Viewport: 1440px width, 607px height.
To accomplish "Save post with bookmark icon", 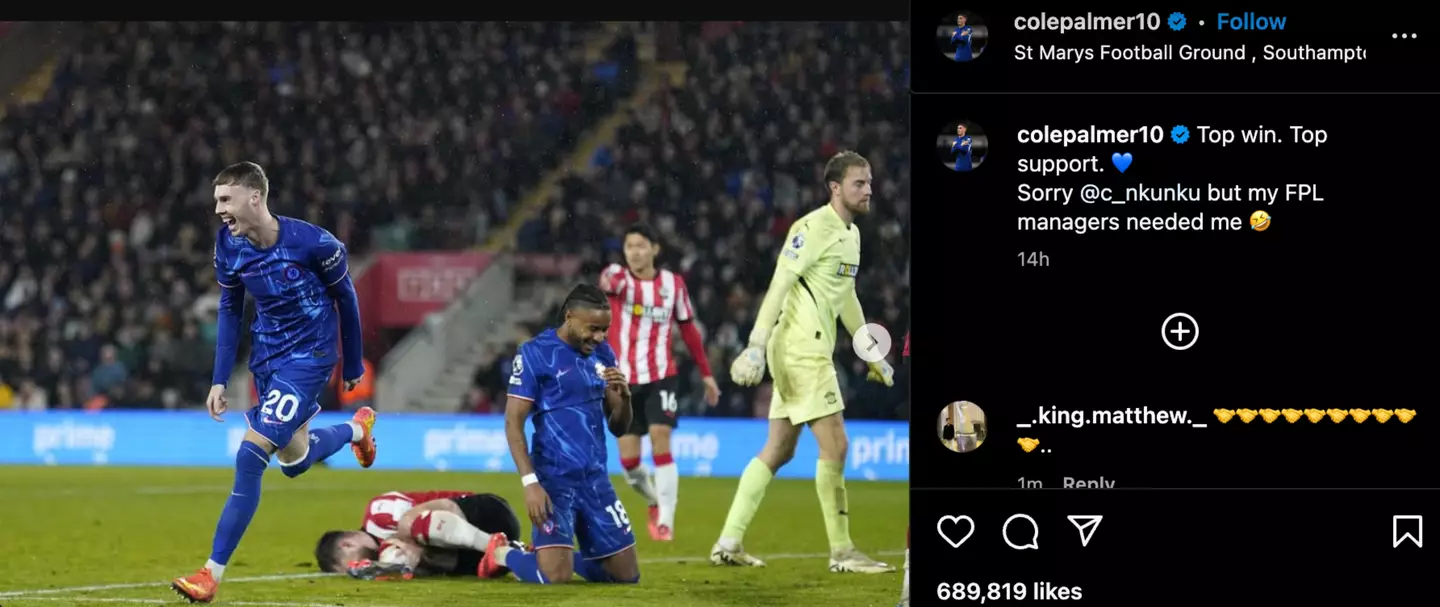I will 1407,531.
